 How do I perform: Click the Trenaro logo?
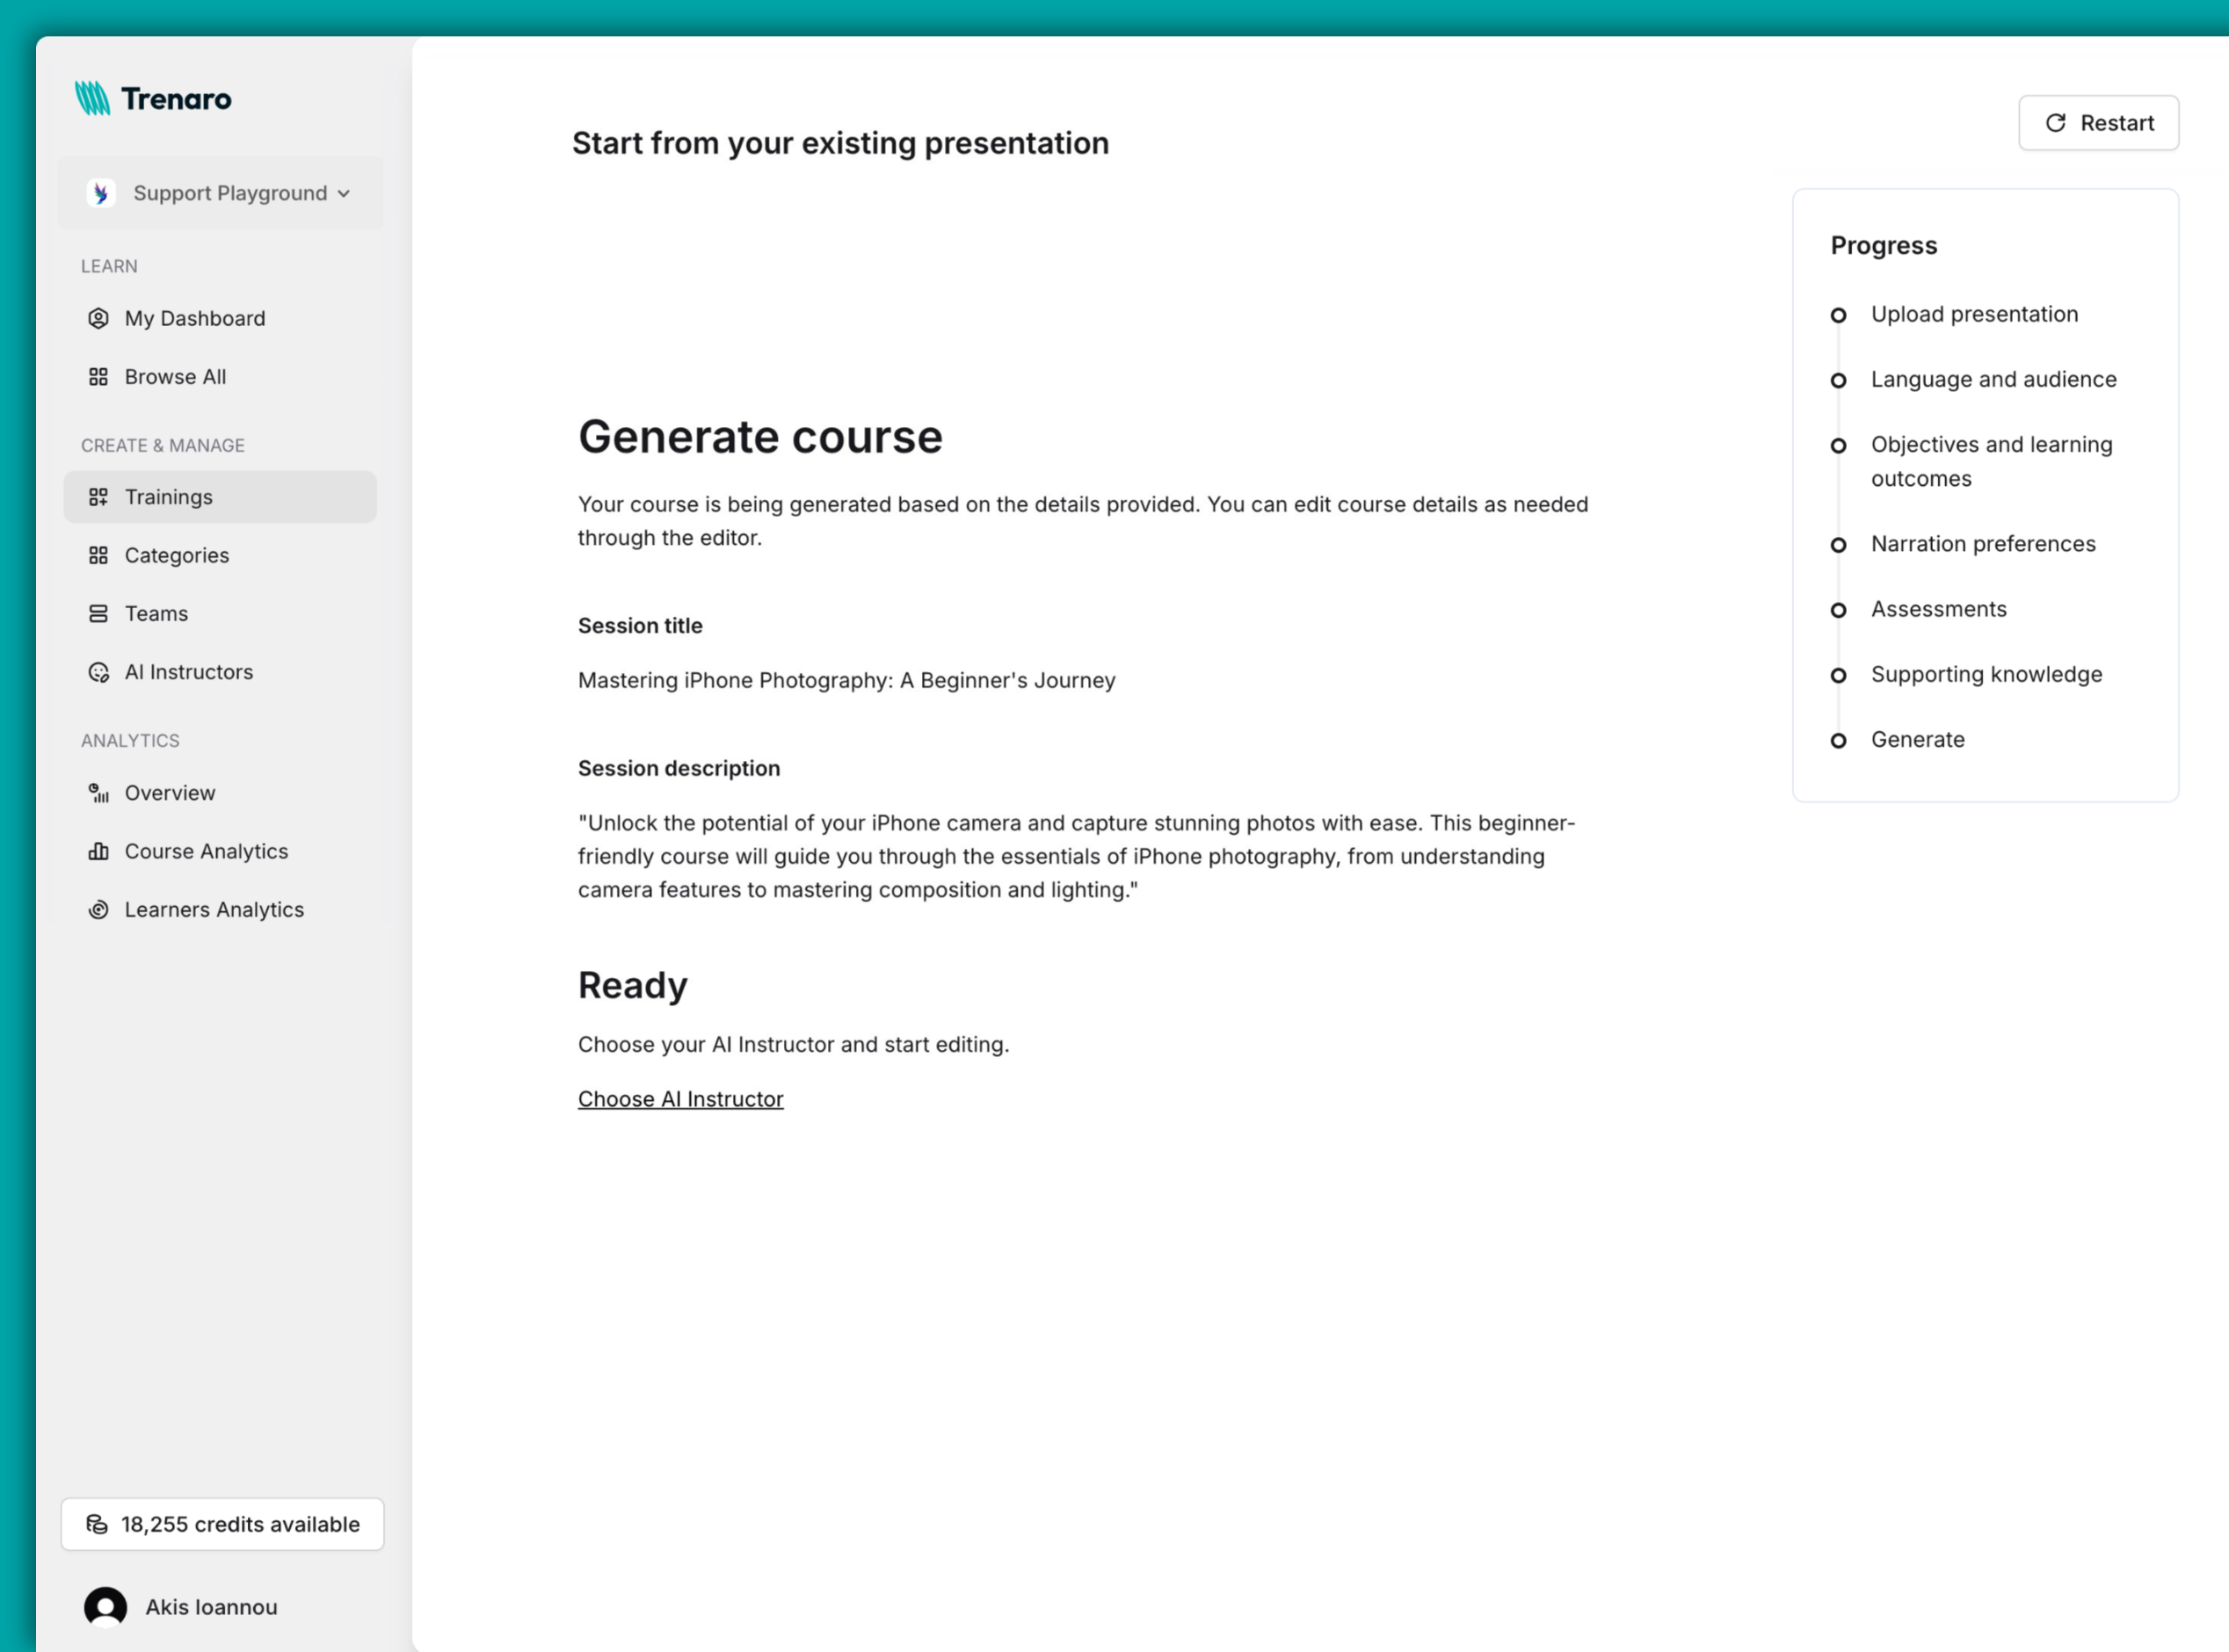pyautogui.click(x=152, y=98)
